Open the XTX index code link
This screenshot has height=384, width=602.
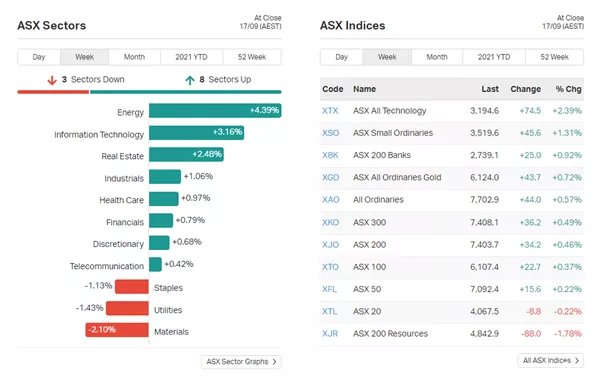[330, 111]
